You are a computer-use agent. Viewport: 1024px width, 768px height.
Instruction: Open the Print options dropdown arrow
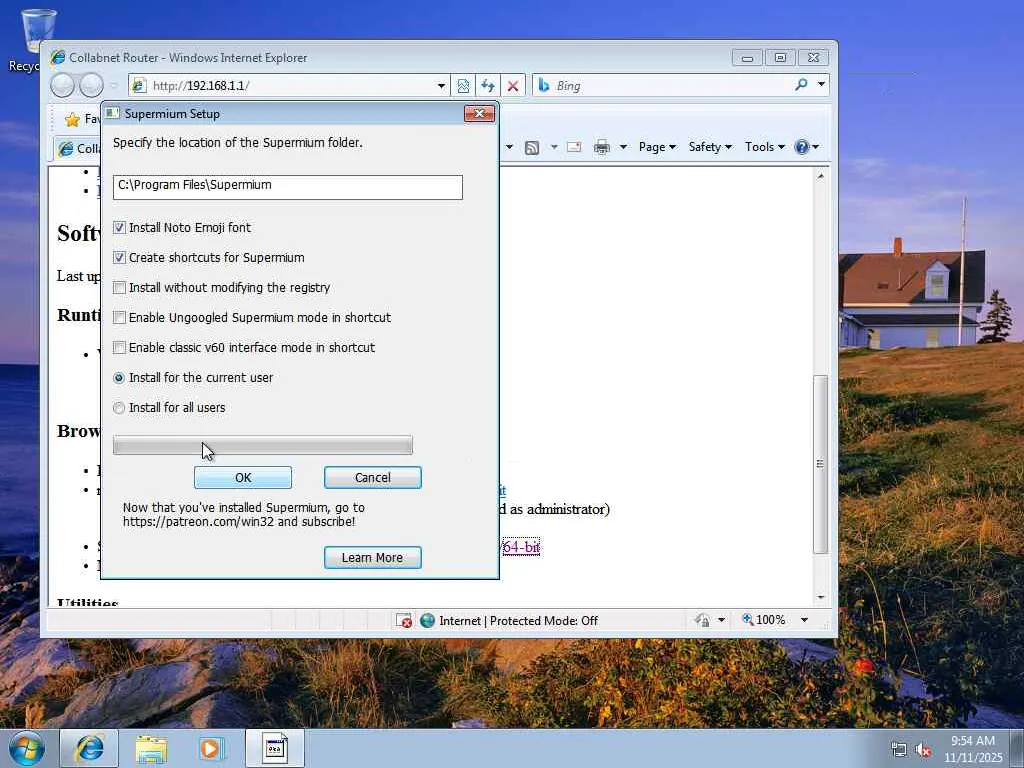tap(623, 147)
